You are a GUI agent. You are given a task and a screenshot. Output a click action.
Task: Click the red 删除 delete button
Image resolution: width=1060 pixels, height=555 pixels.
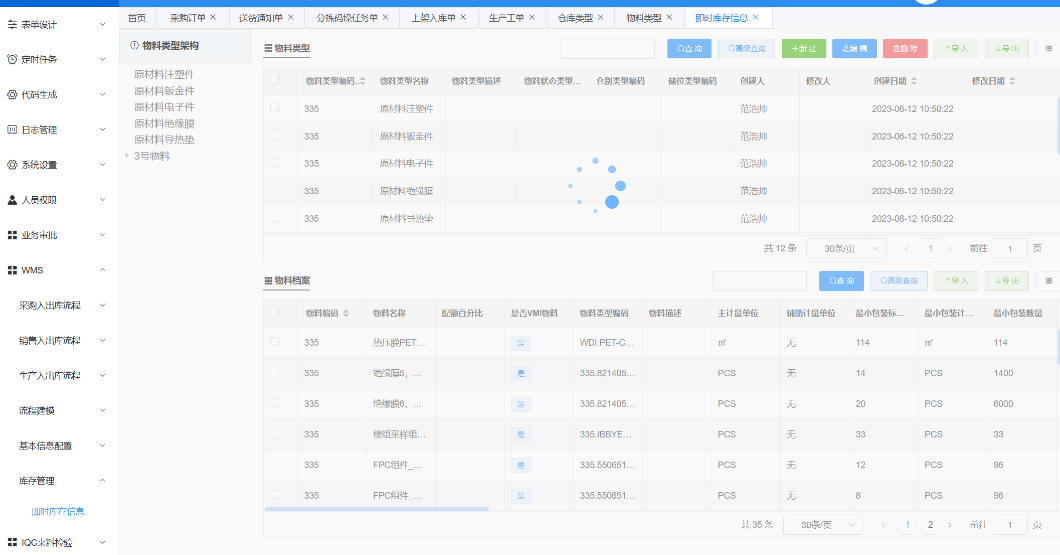[x=905, y=49]
